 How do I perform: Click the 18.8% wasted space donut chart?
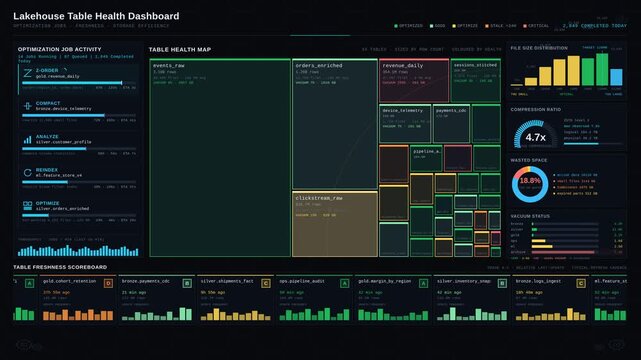(x=530, y=184)
